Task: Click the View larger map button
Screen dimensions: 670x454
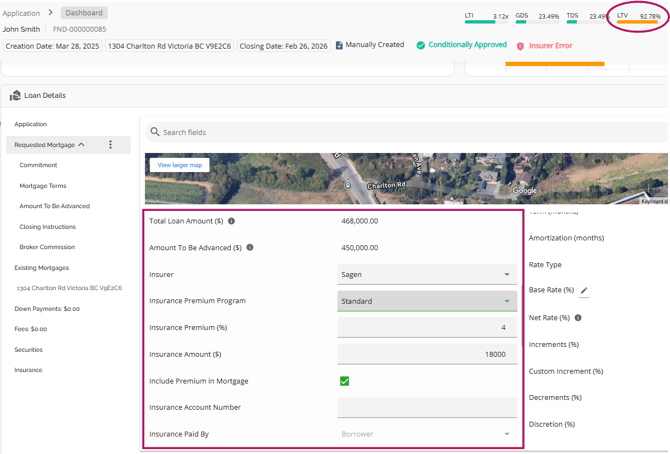Action: click(180, 165)
